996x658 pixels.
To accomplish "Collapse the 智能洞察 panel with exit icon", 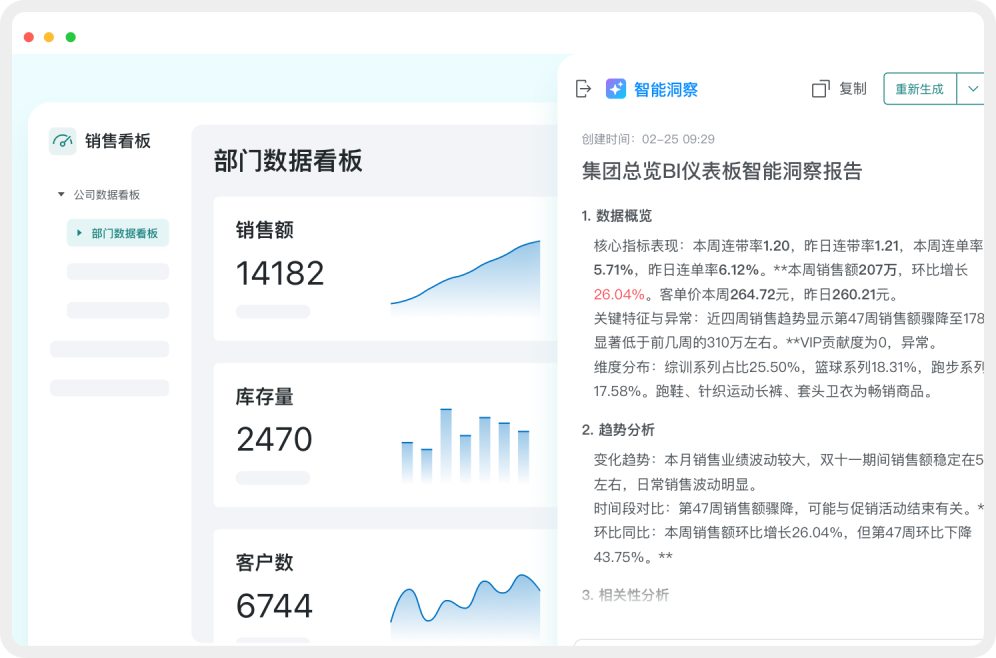I will pyautogui.click(x=584, y=89).
